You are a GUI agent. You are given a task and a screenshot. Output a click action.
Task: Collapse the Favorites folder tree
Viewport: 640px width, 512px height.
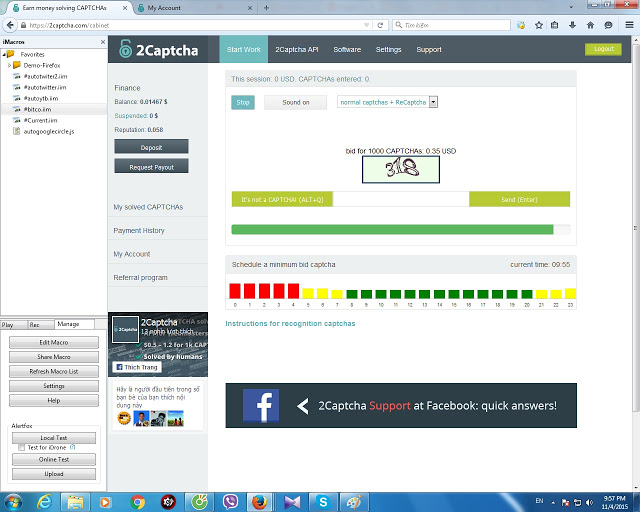coord(4,54)
